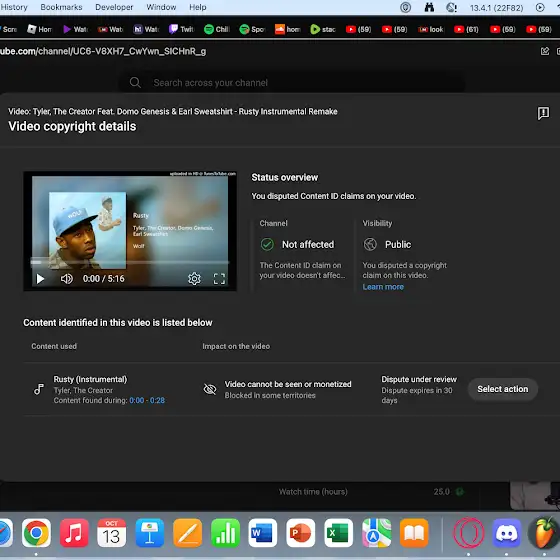Open the History menu
The width and height of the screenshot is (560, 560).
(x=14, y=7)
